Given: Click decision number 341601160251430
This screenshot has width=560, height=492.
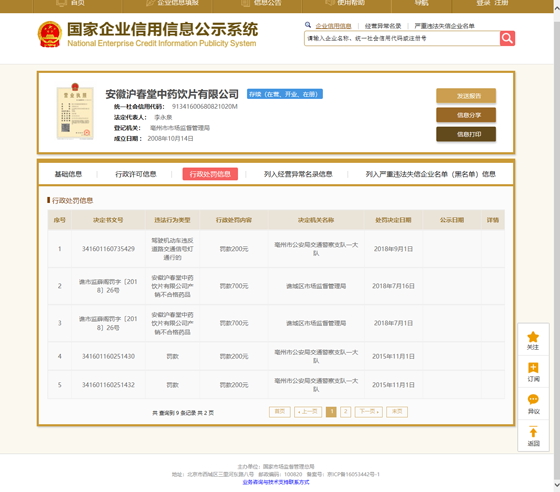Looking at the screenshot, I should [108, 356].
